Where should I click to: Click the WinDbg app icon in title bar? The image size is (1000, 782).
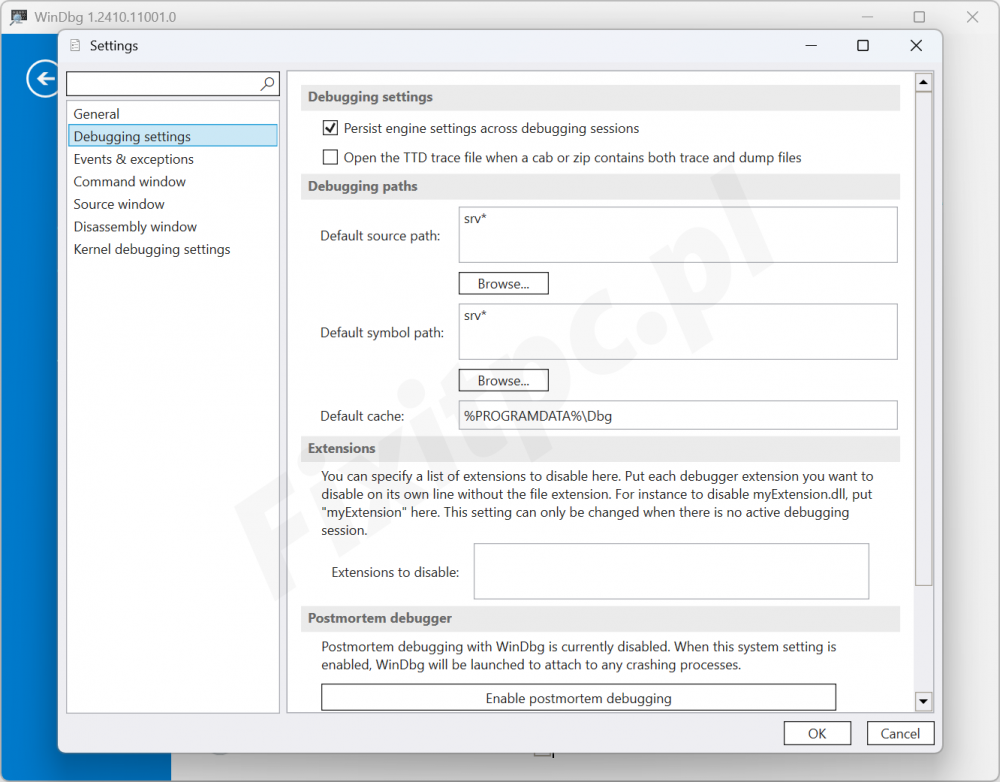coord(18,17)
